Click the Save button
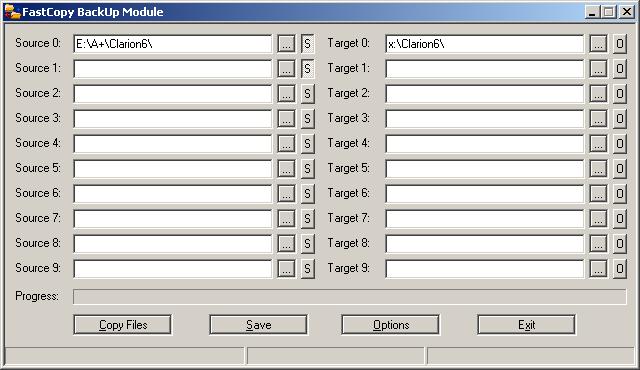This screenshot has height=370, width=640. 258,325
